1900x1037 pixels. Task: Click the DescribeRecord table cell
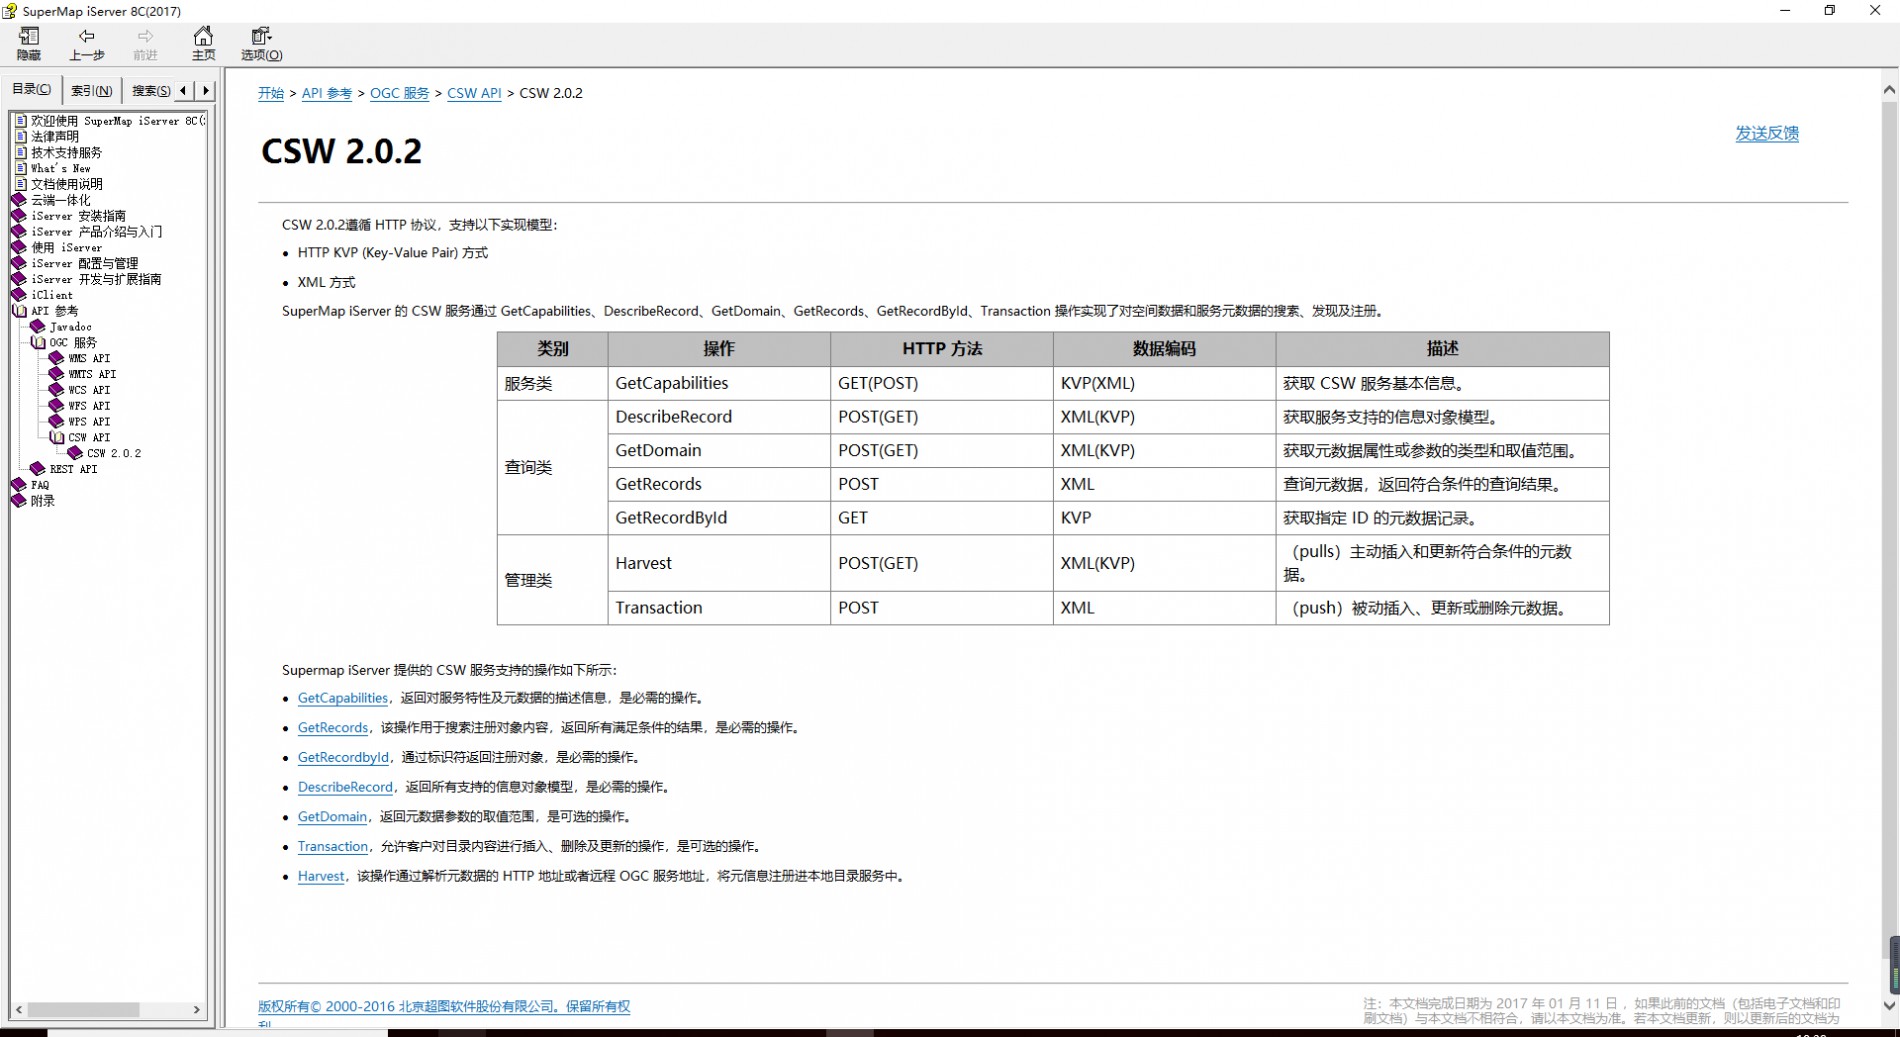(x=719, y=417)
